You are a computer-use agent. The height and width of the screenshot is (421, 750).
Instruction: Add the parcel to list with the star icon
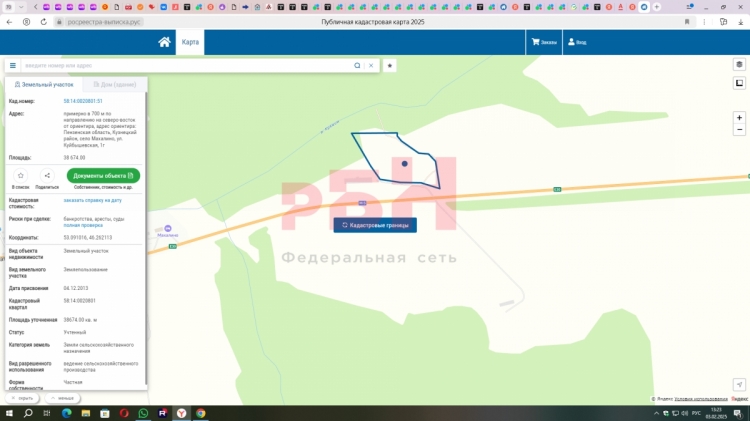[21, 176]
